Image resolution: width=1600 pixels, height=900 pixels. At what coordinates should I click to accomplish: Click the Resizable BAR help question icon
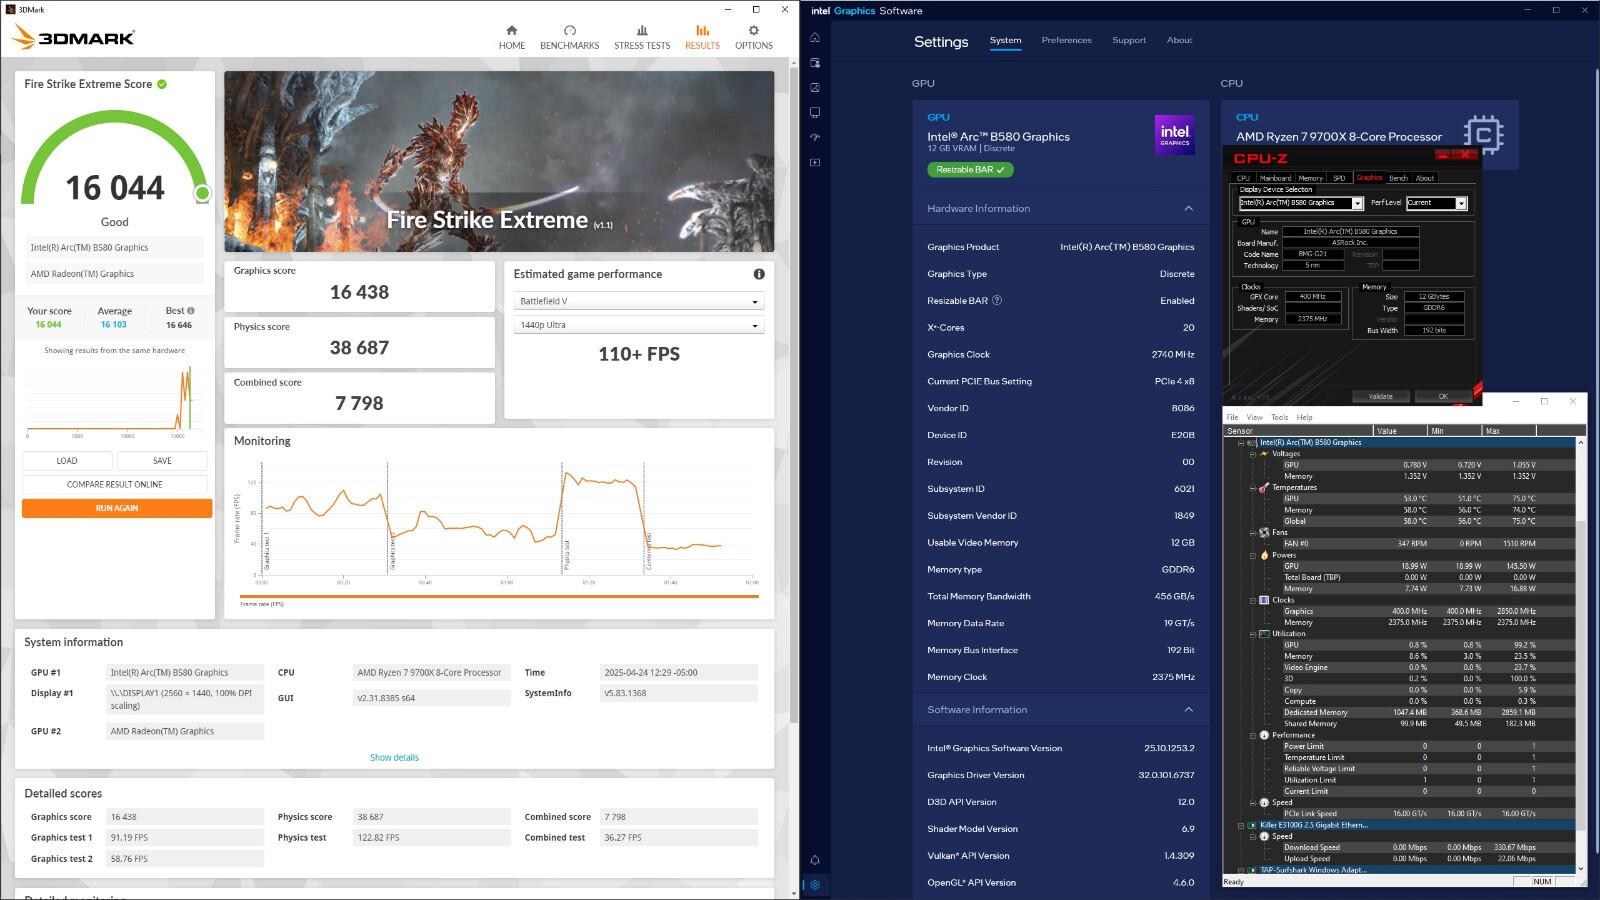997,300
